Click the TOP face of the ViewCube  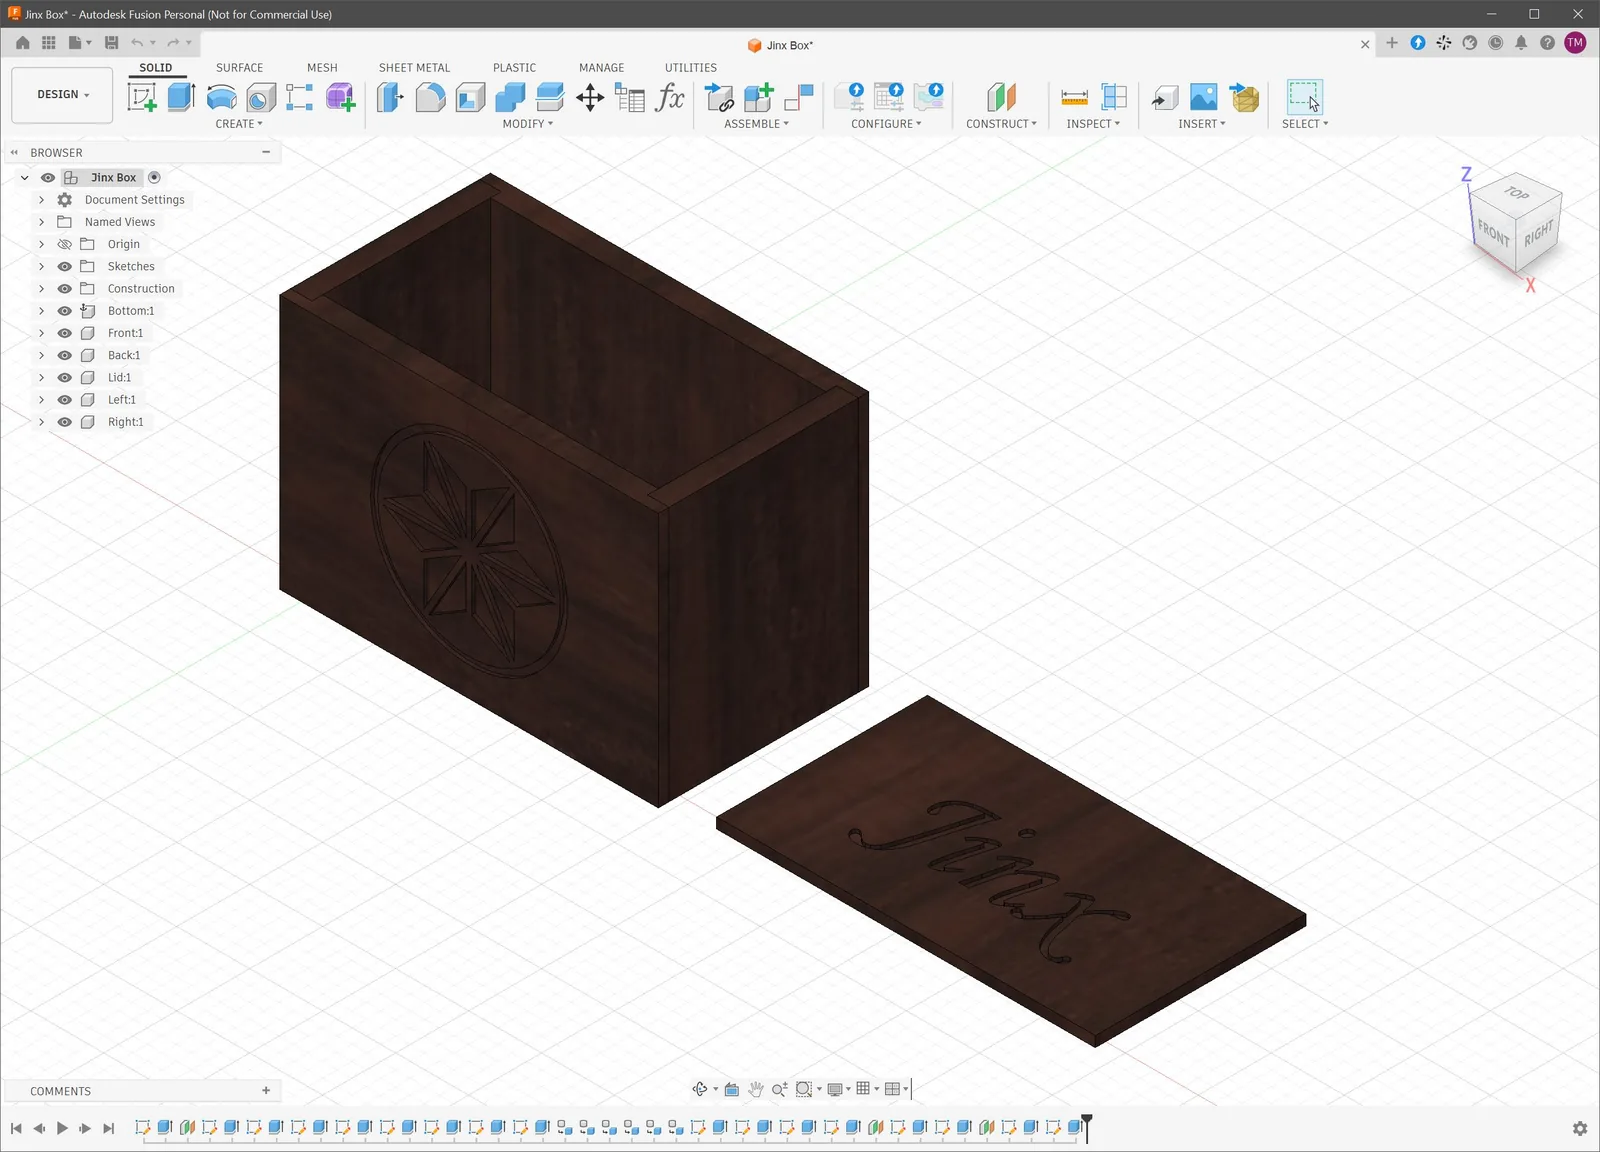(1517, 192)
